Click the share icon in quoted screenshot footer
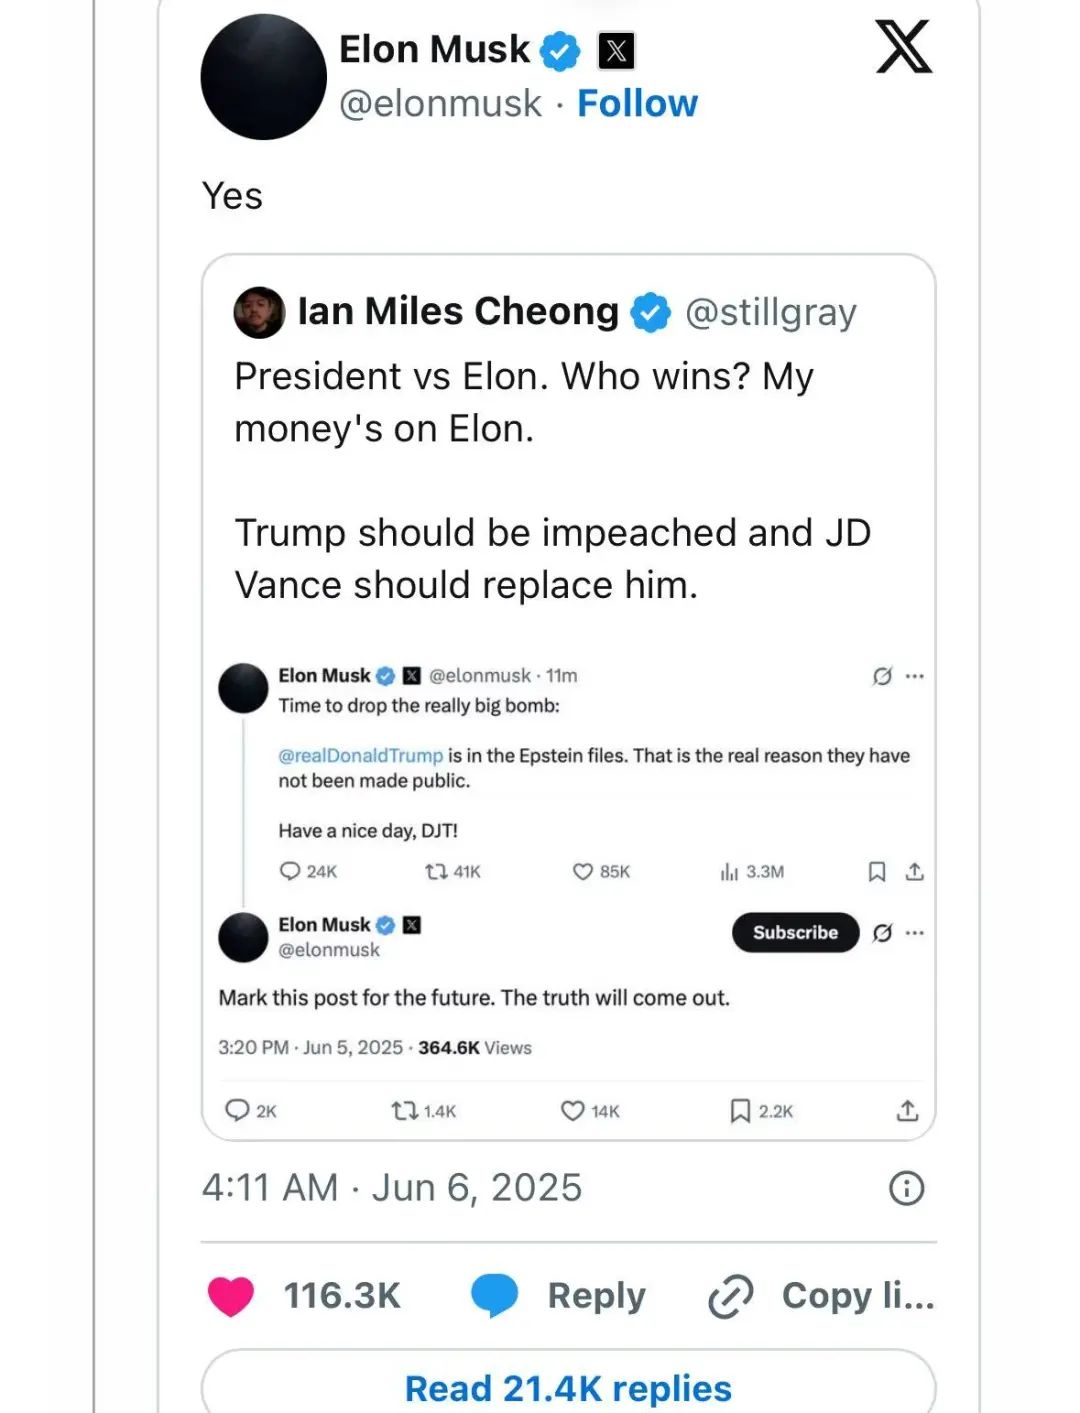 click(x=907, y=1111)
